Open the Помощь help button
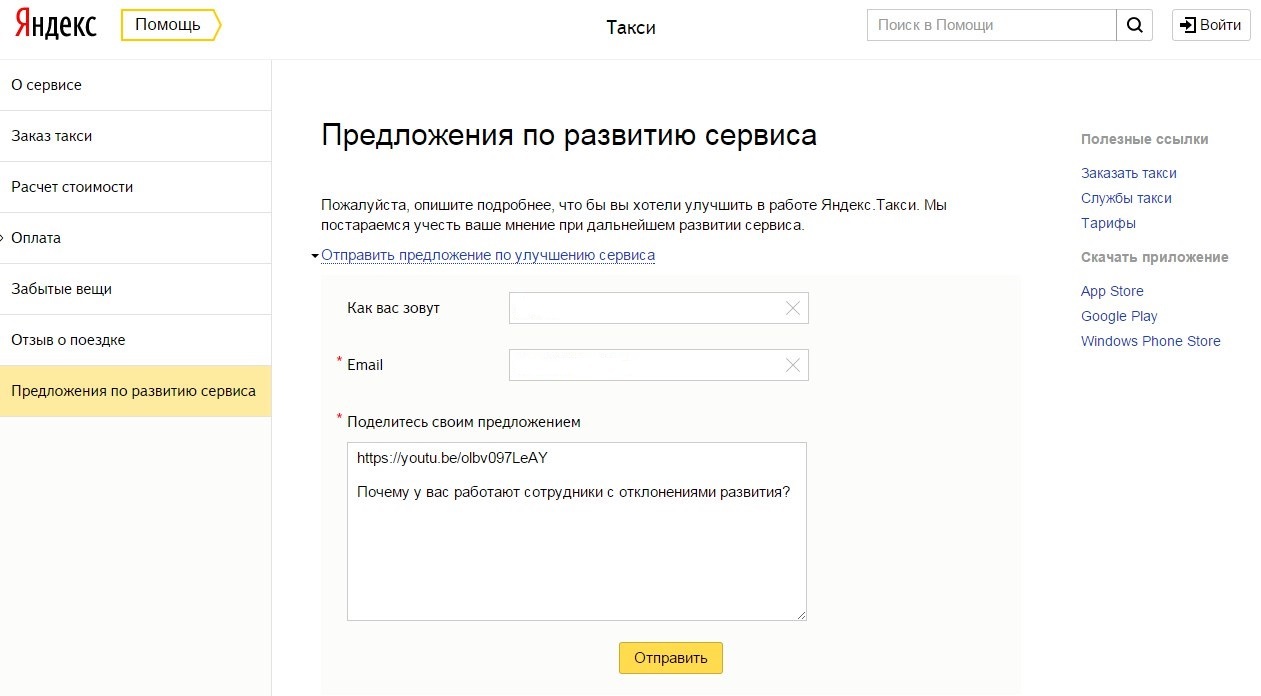This screenshot has width=1261, height=696. point(170,25)
